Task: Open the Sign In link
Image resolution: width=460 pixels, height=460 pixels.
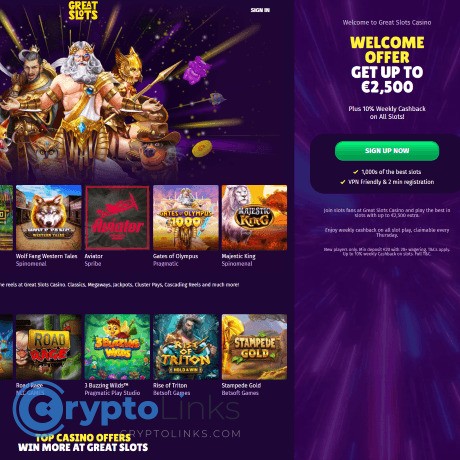Action: click(260, 10)
